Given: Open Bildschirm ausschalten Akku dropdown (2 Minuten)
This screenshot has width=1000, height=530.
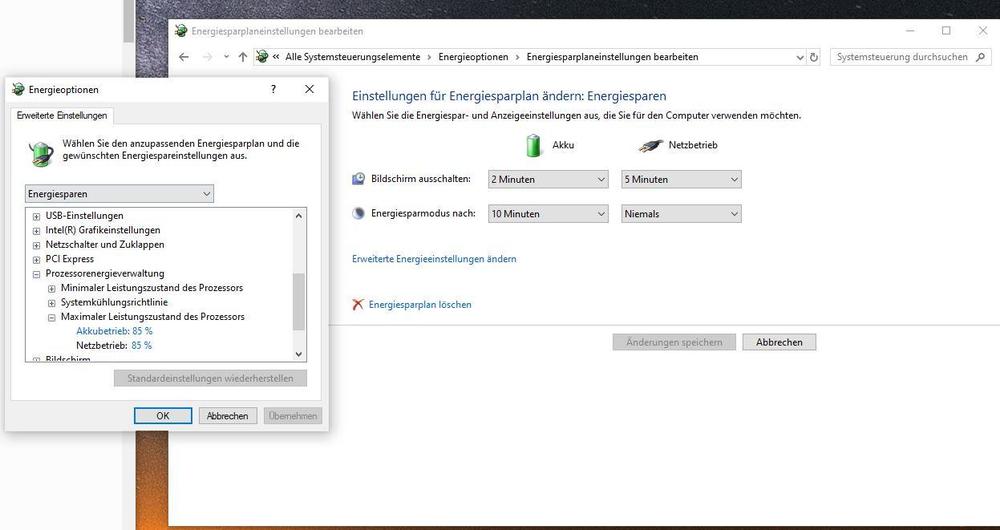Looking at the screenshot, I should (548, 179).
